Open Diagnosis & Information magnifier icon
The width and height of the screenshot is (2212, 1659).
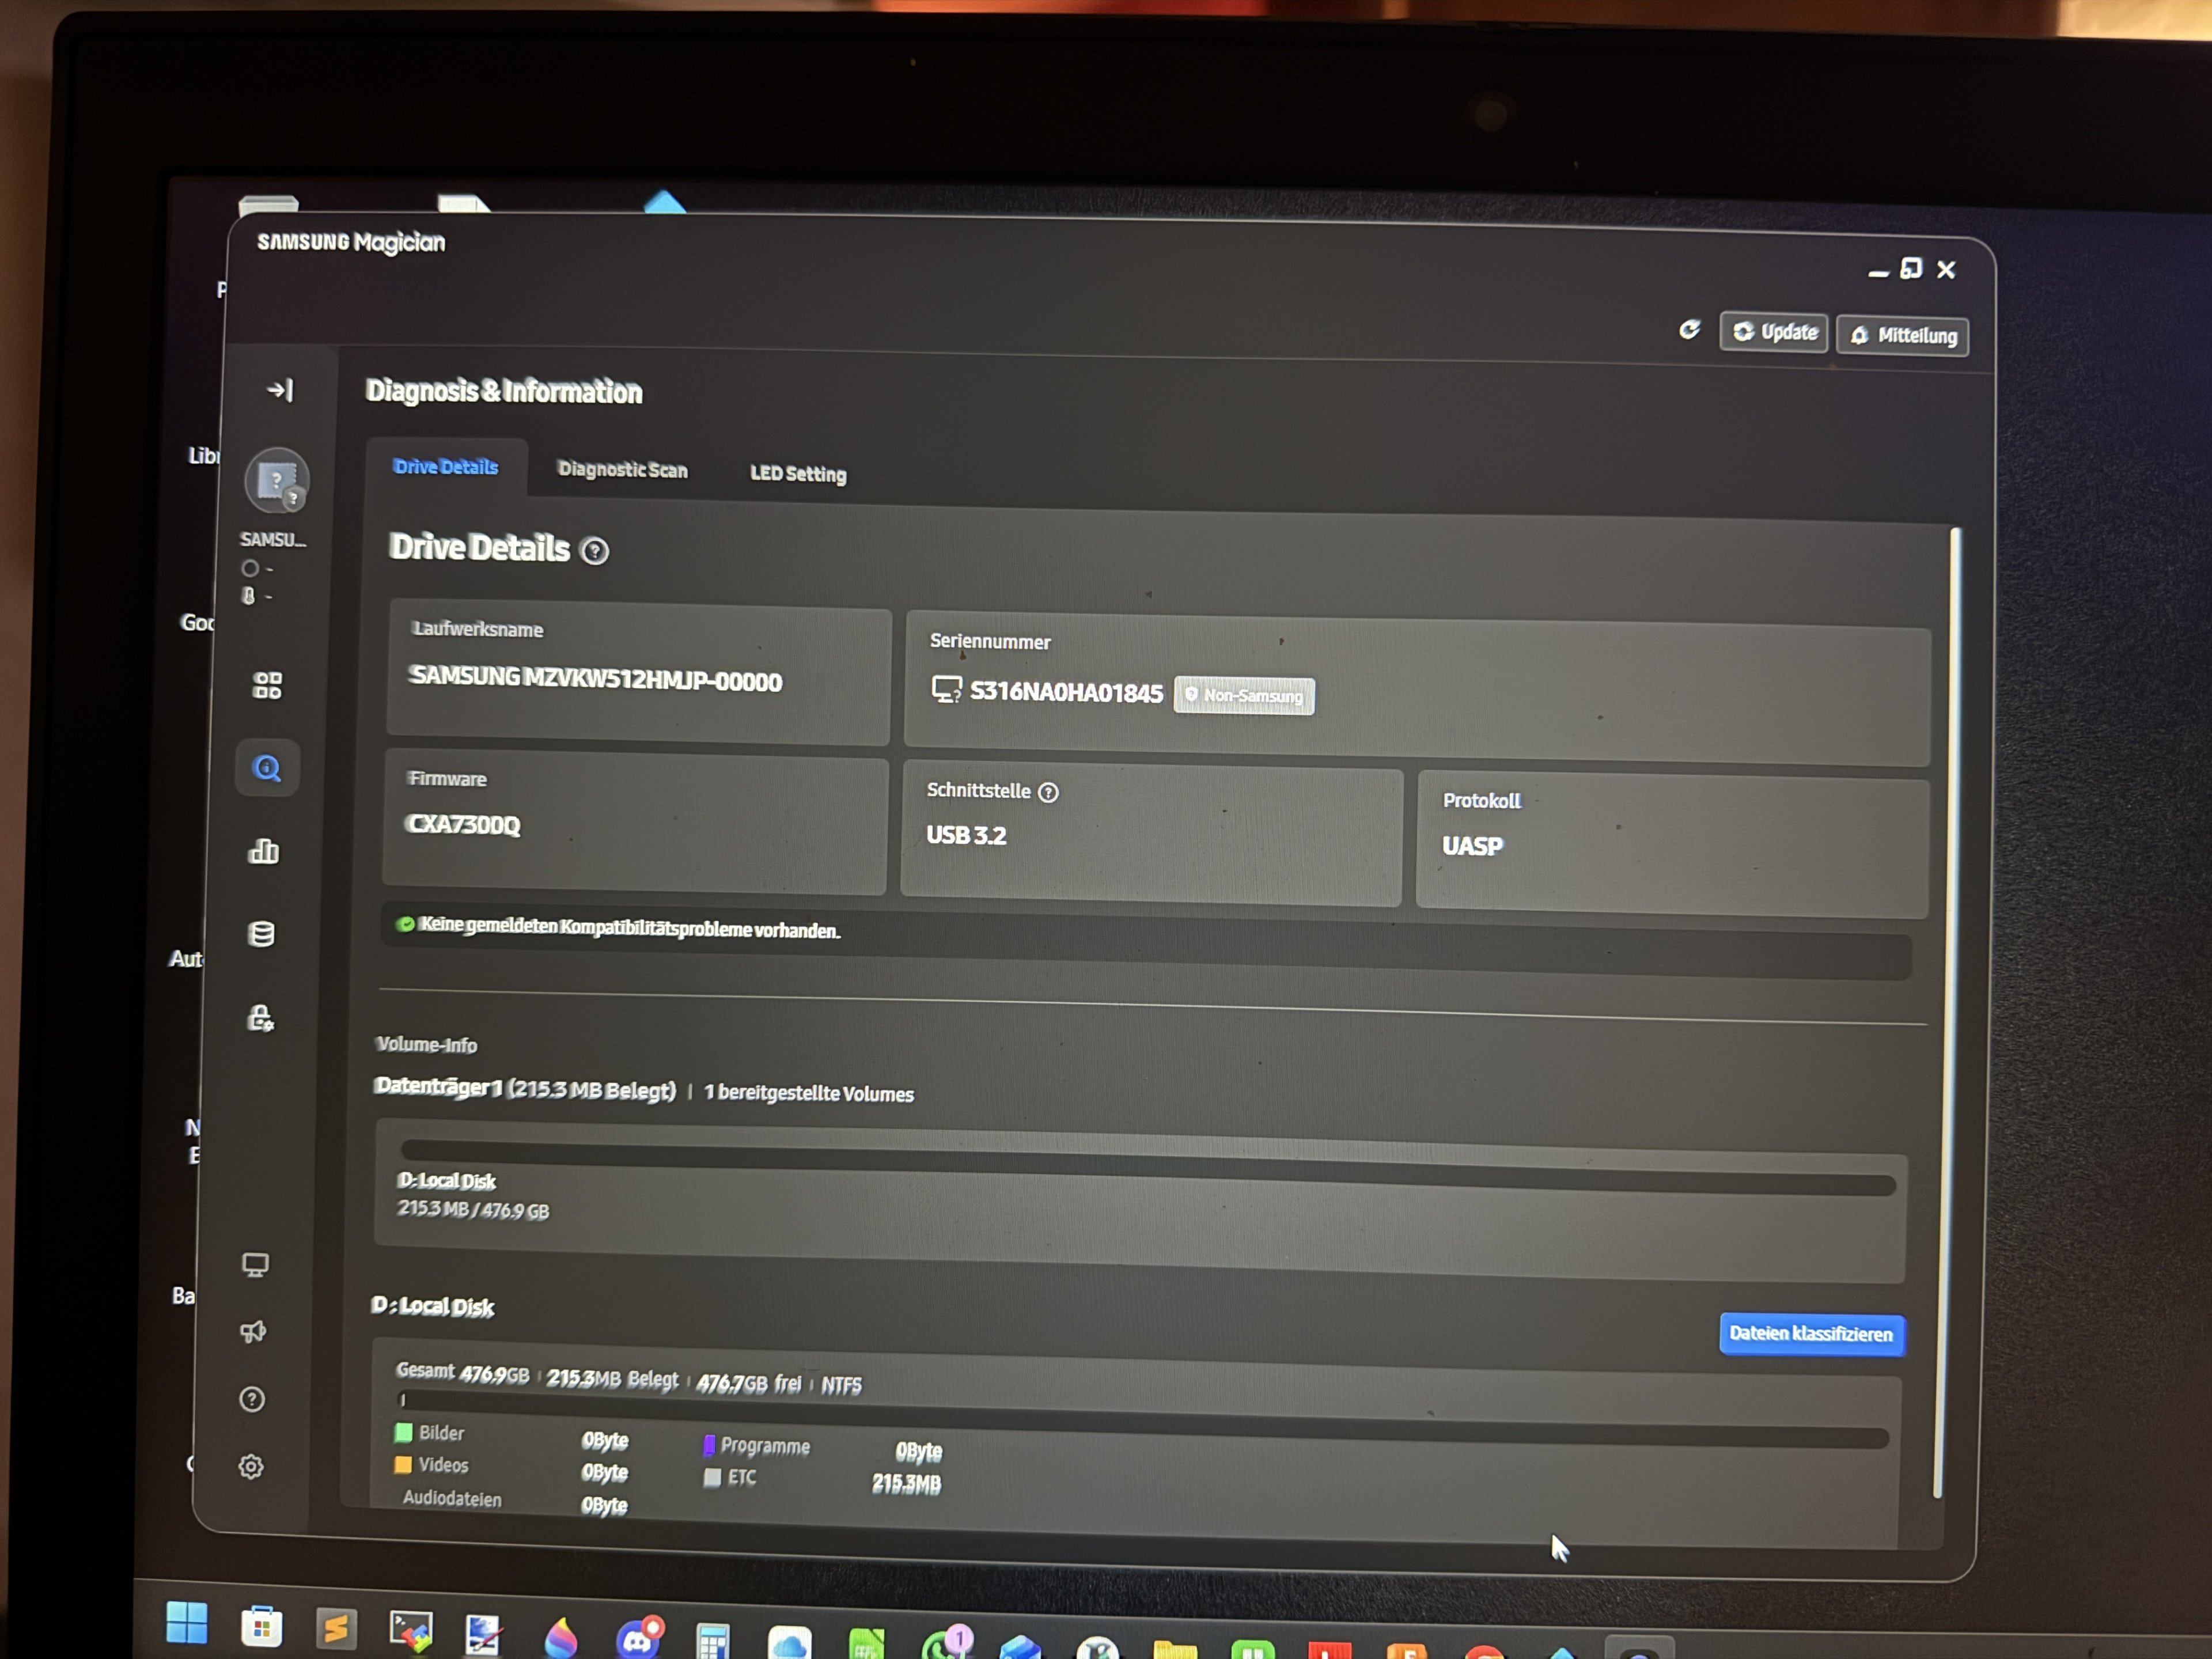pos(267,768)
